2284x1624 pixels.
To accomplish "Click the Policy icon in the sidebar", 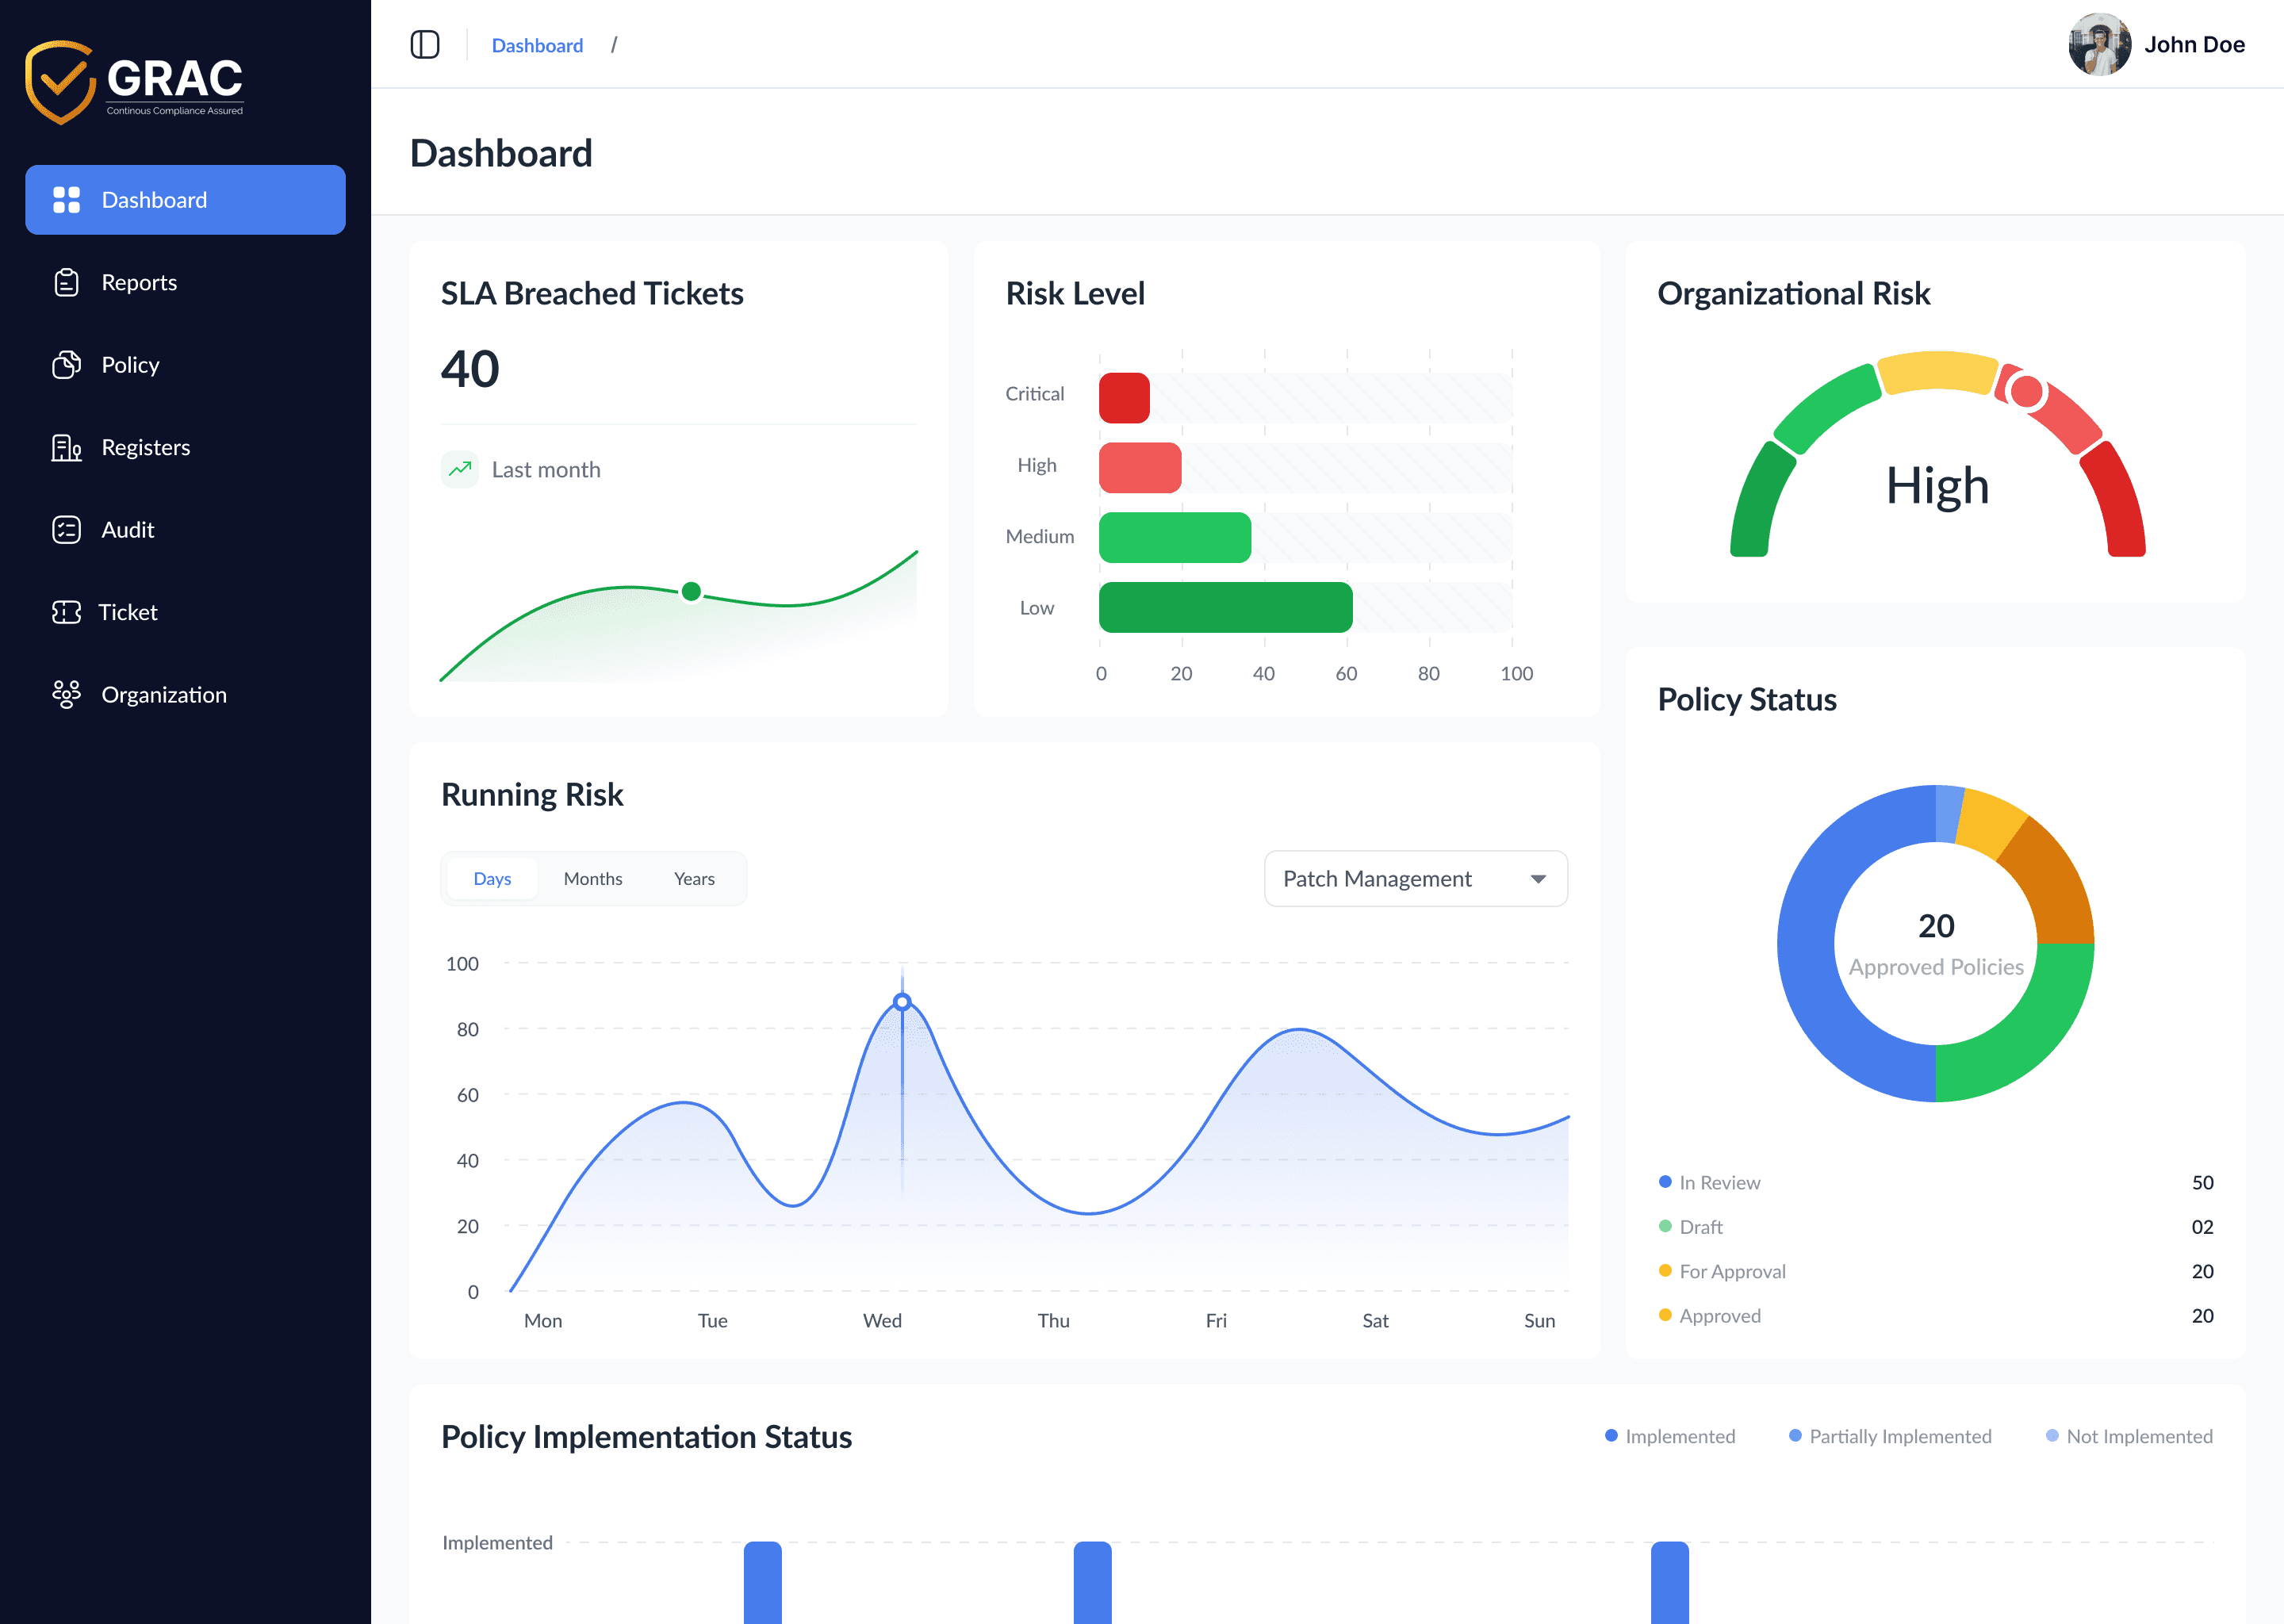I will click(x=65, y=365).
